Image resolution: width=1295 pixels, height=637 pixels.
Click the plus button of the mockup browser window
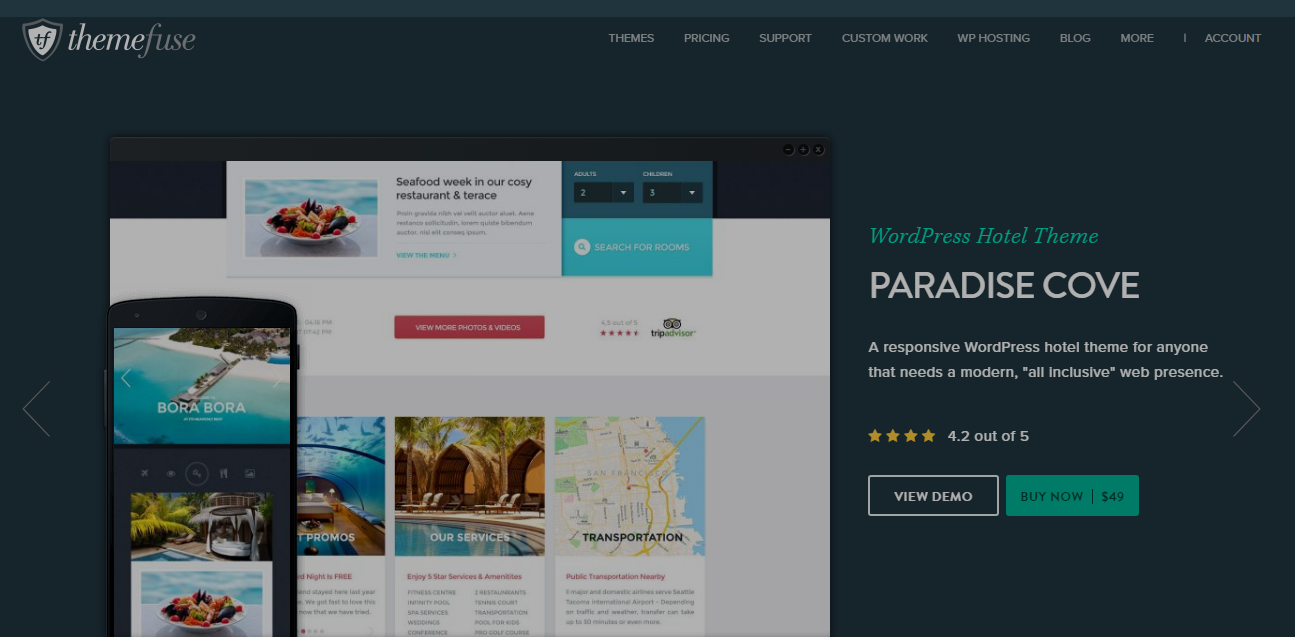click(803, 149)
